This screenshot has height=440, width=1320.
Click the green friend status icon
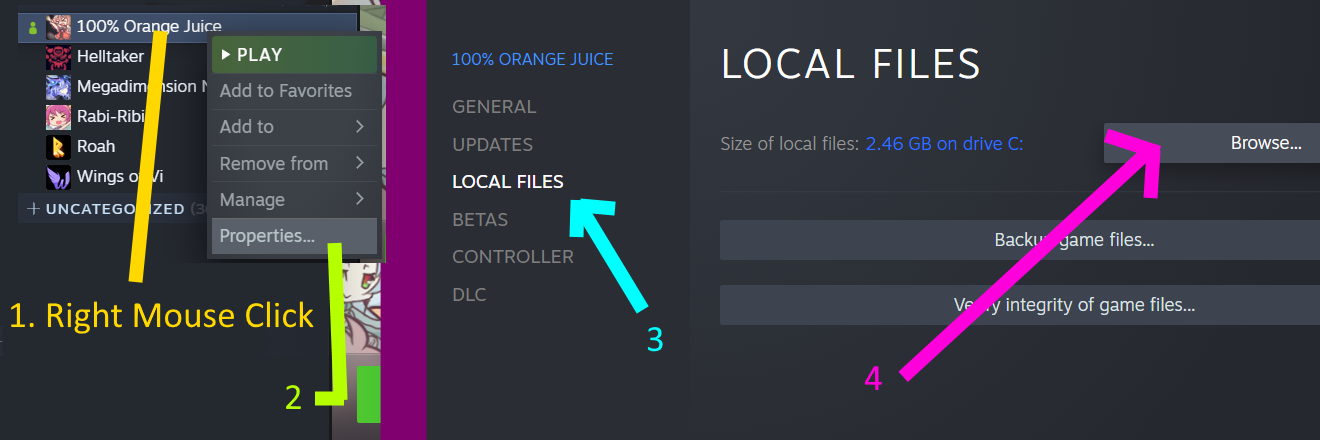pos(33,27)
